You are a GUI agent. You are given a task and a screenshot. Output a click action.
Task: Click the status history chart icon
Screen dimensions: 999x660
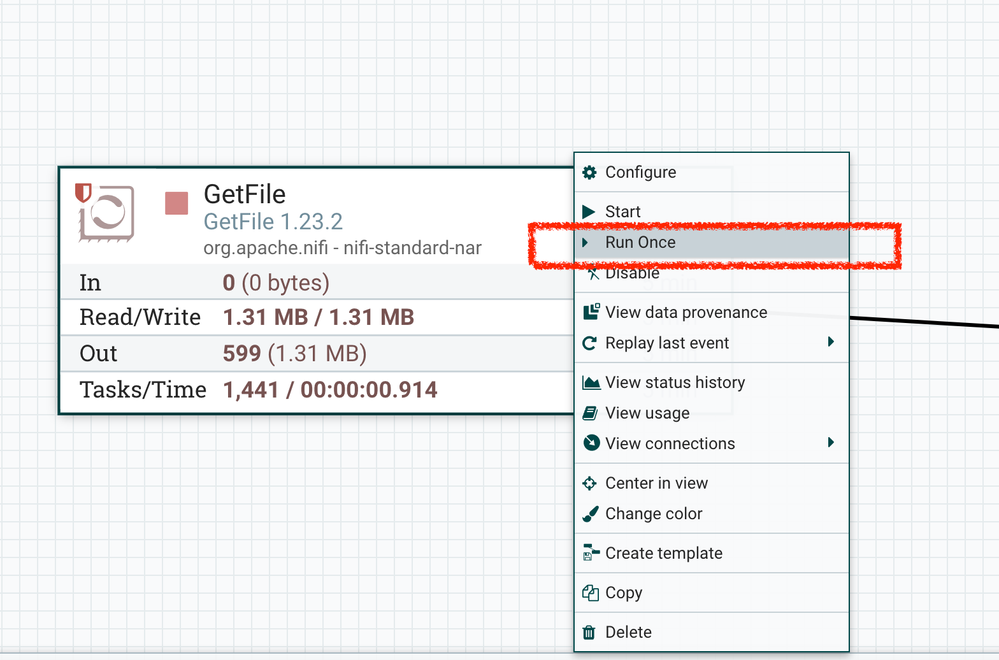tap(591, 382)
